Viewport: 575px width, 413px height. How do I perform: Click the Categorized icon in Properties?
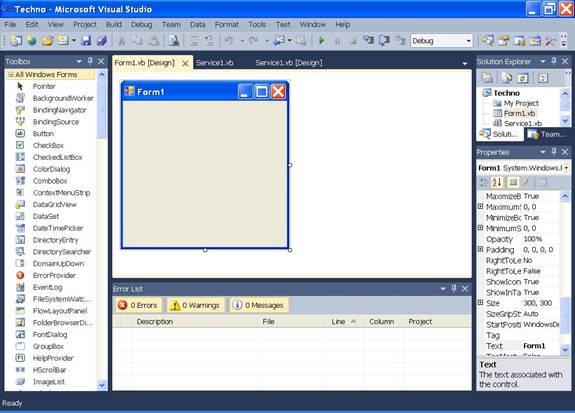point(484,182)
